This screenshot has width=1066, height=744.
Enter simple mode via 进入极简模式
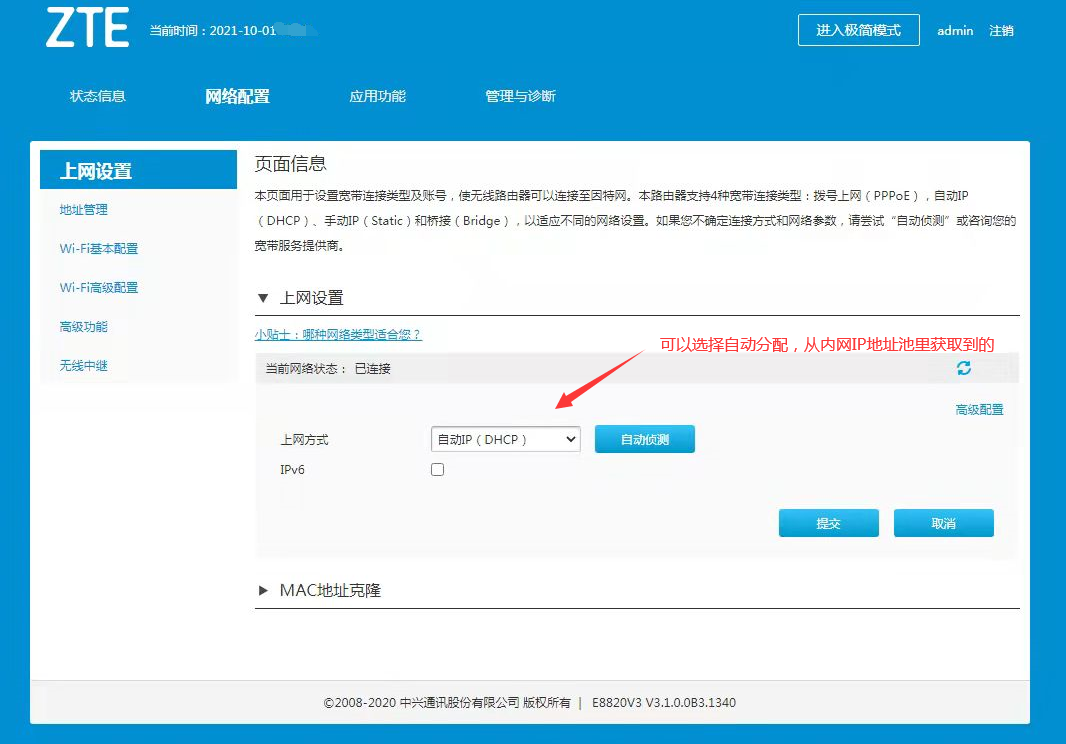858,30
